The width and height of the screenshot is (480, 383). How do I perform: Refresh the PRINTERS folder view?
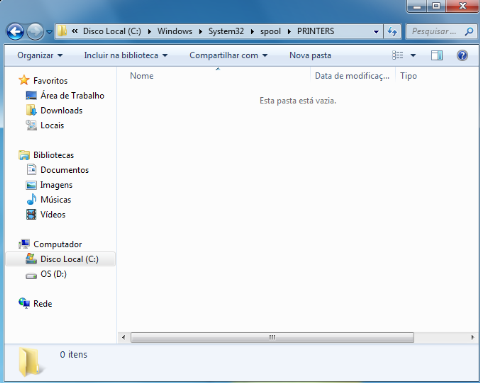[x=392, y=32]
